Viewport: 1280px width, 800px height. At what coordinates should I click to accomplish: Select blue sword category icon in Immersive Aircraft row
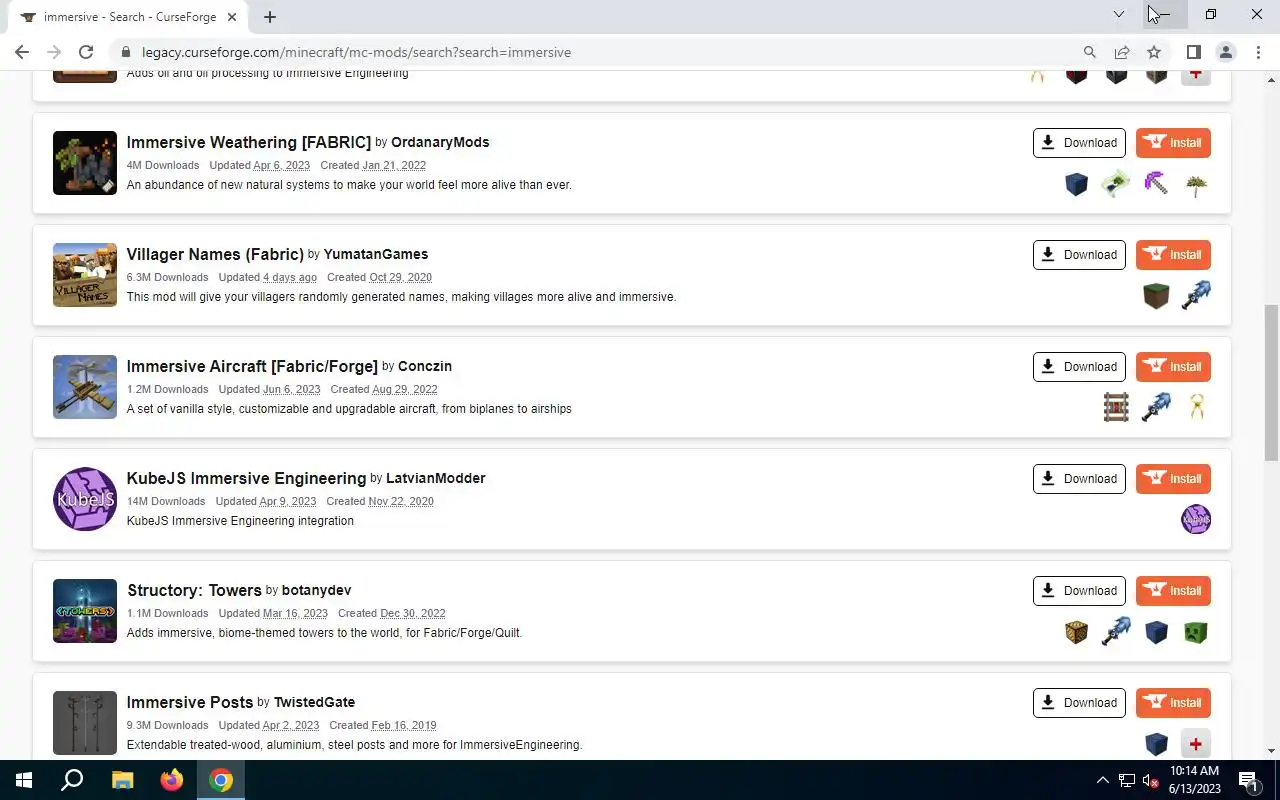pos(1156,408)
